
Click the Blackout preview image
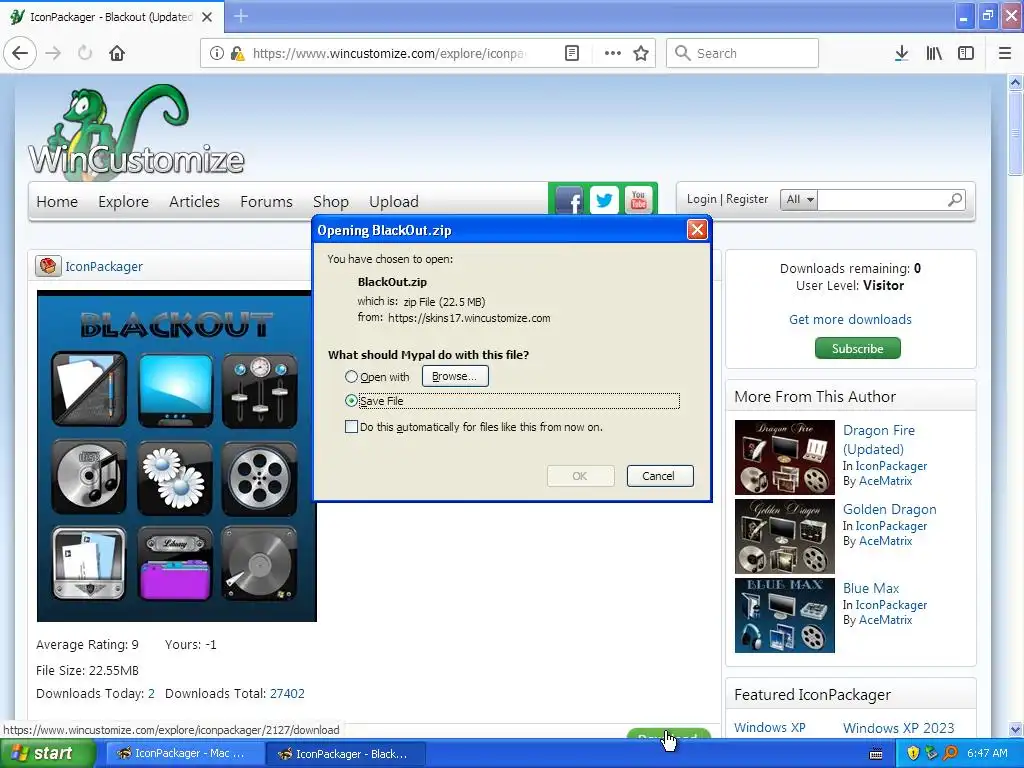174,456
